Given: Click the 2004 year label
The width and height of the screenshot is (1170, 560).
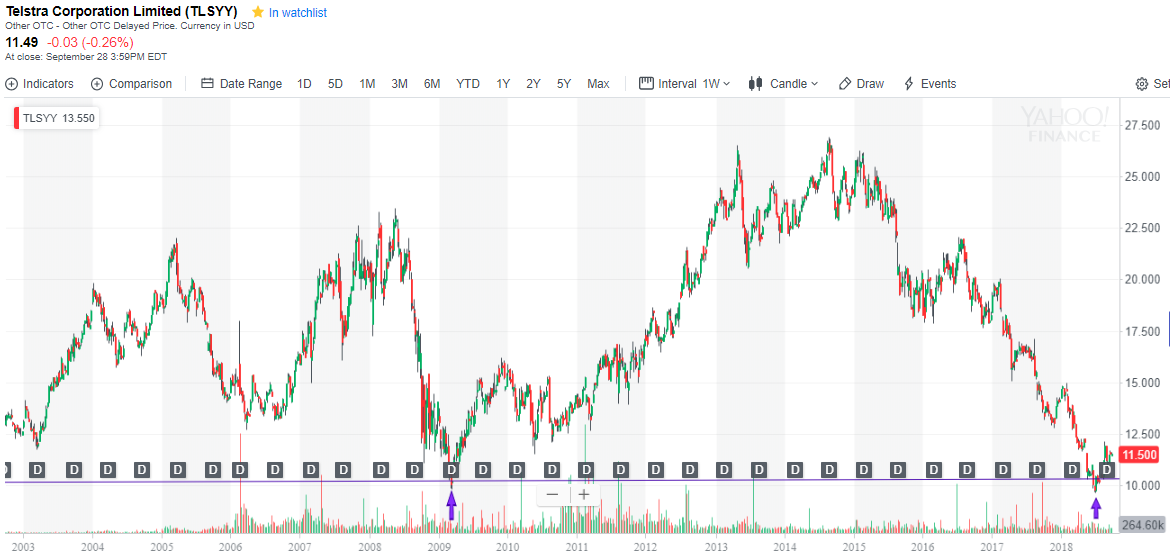Looking at the screenshot, I should tap(93, 547).
